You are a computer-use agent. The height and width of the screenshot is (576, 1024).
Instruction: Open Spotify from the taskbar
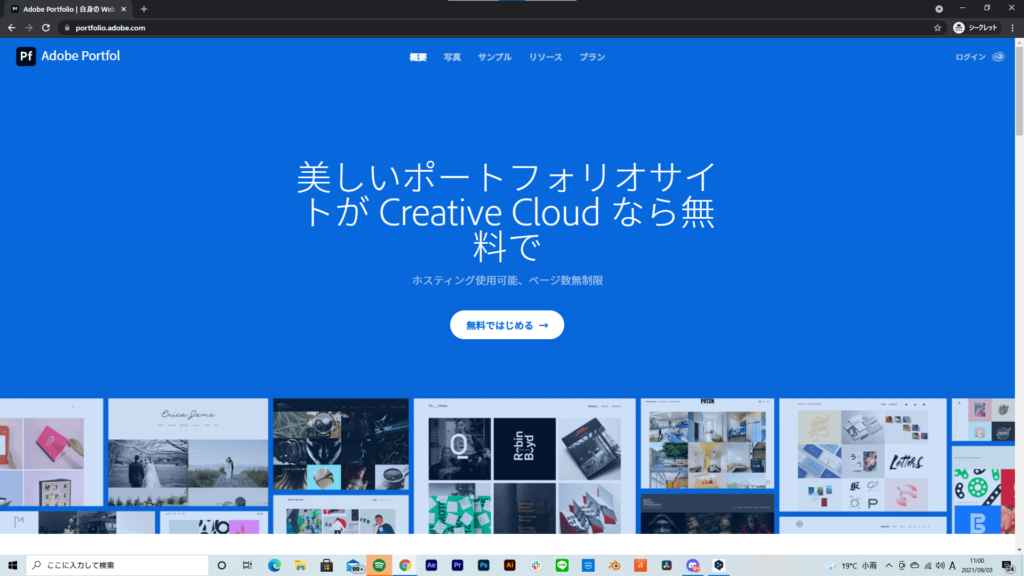pos(379,566)
